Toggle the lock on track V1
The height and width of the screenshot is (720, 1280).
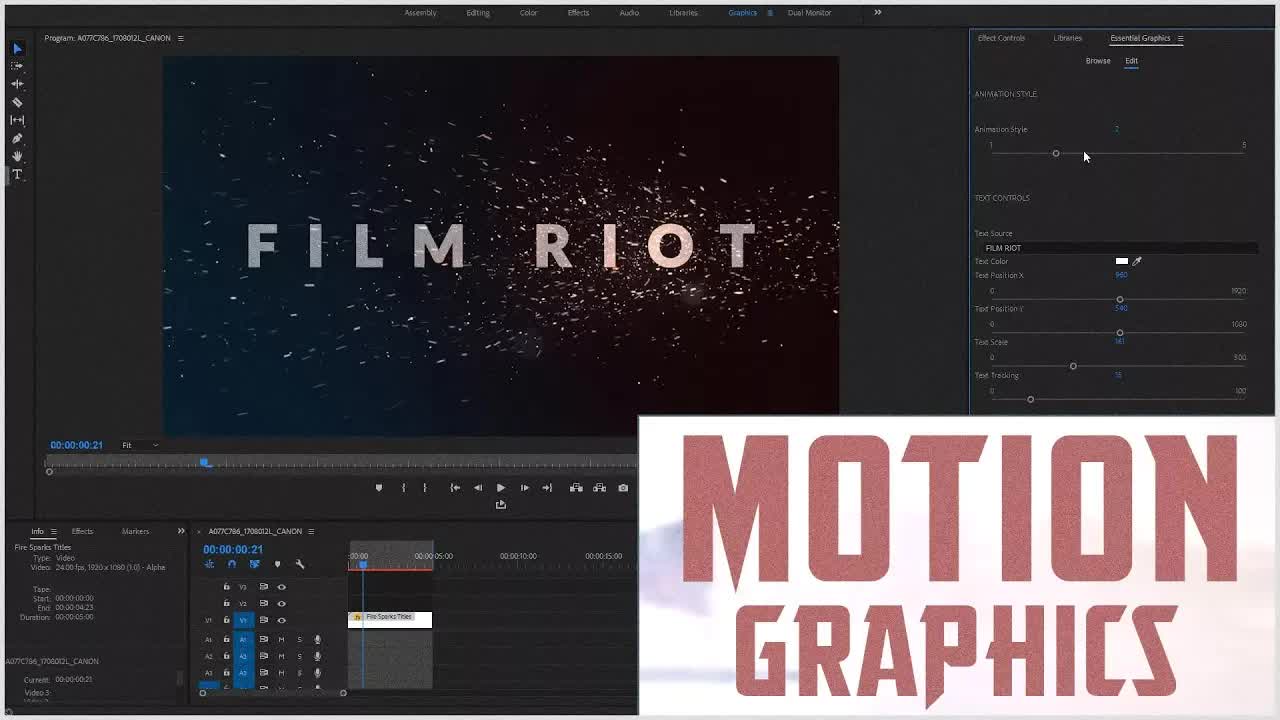coord(226,621)
